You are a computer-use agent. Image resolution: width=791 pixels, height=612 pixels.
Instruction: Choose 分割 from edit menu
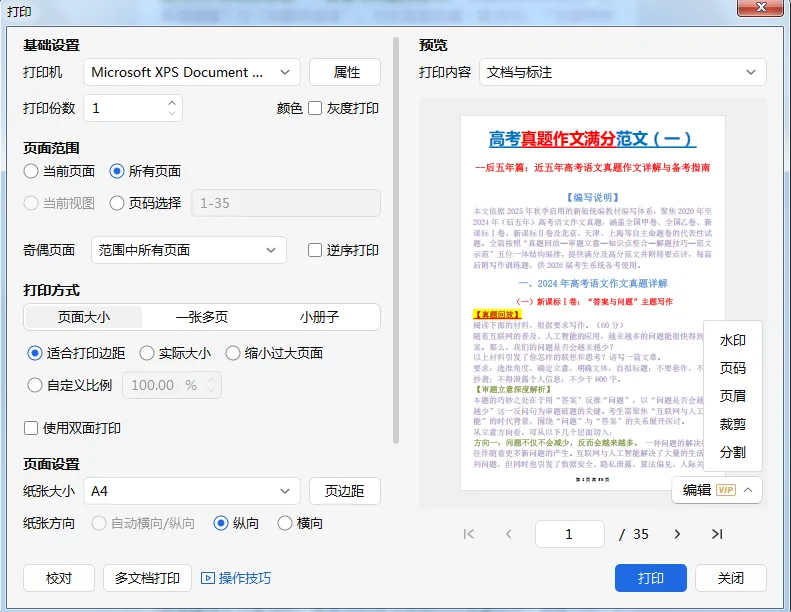pyautogui.click(x=732, y=452)
